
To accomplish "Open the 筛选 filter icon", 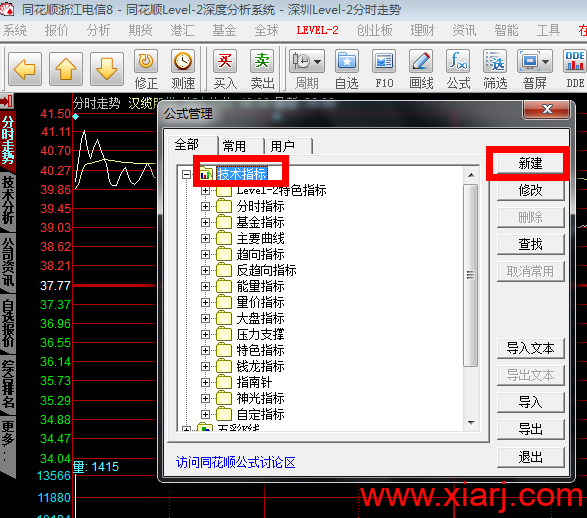I will click(x=495, y=61).
